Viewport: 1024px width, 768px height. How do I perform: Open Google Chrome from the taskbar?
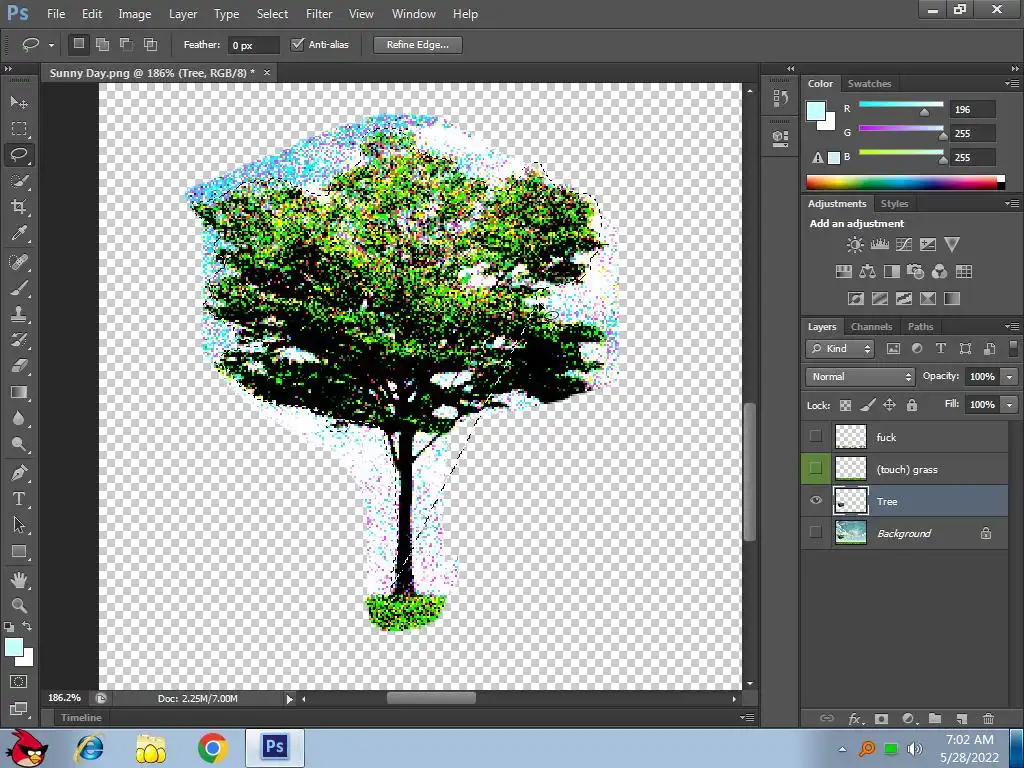point(213,748)
